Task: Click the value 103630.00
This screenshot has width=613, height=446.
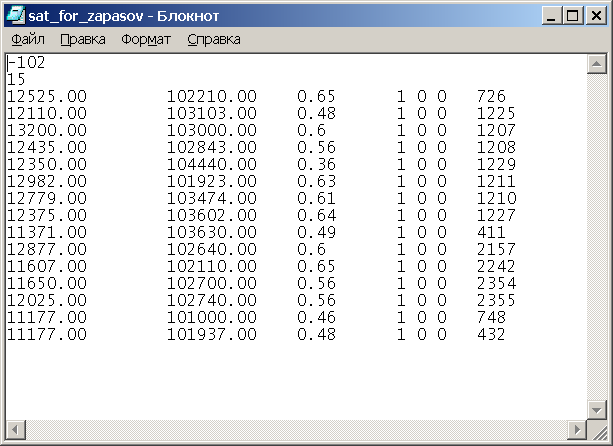Action: click(212, 233)
